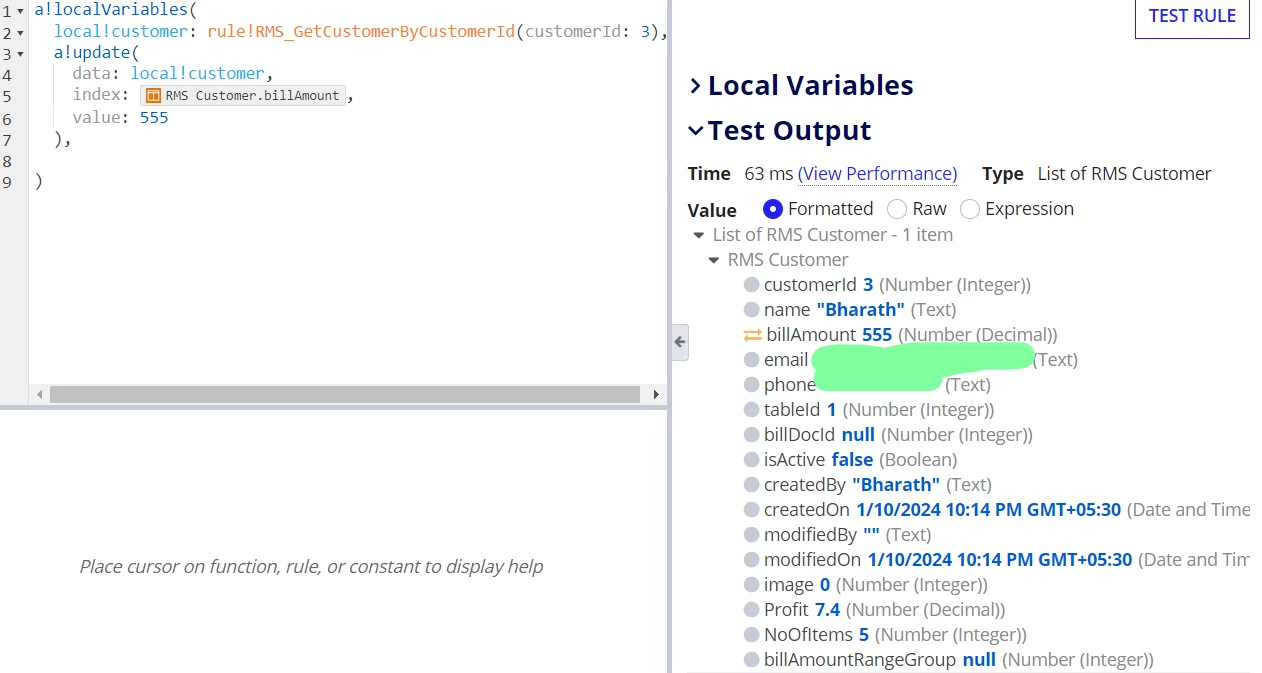This screenshot has width=1262, height=673.
Task: Fold code at line 1 arrow
Action: (21, 10)
